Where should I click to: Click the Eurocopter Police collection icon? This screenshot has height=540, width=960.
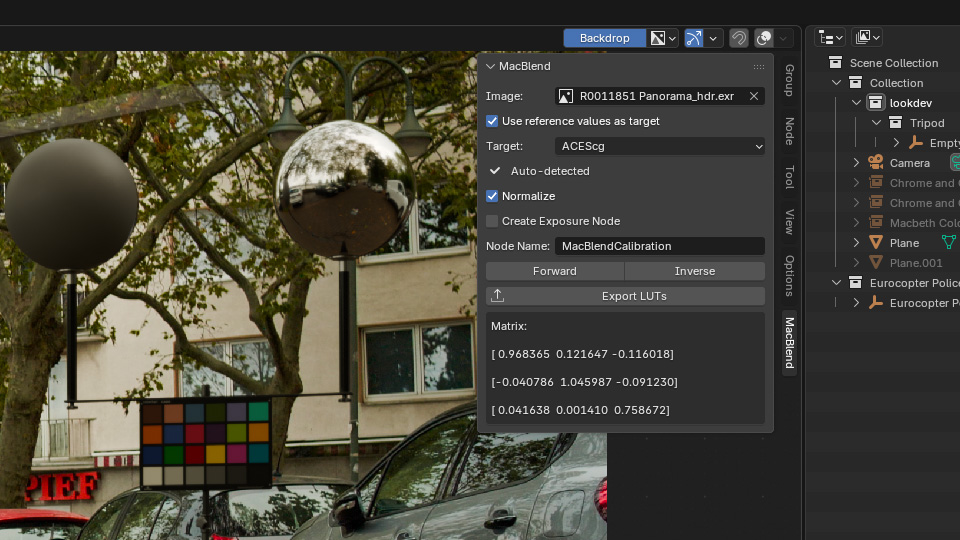point(855,283)
